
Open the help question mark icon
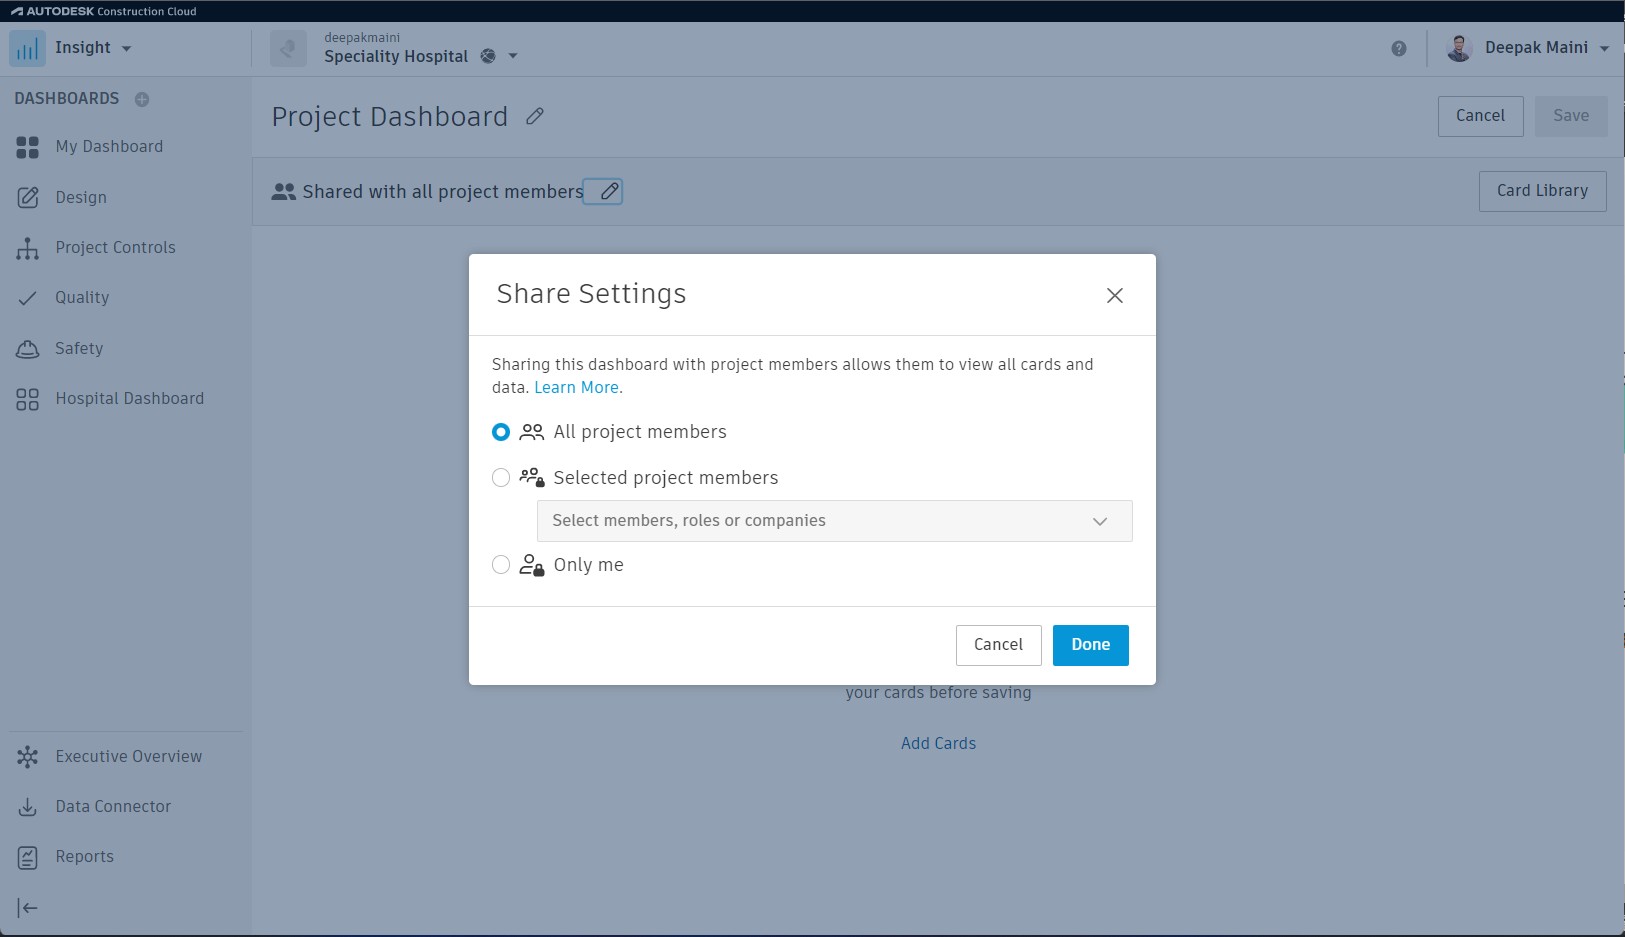(x=1399, y=48)
